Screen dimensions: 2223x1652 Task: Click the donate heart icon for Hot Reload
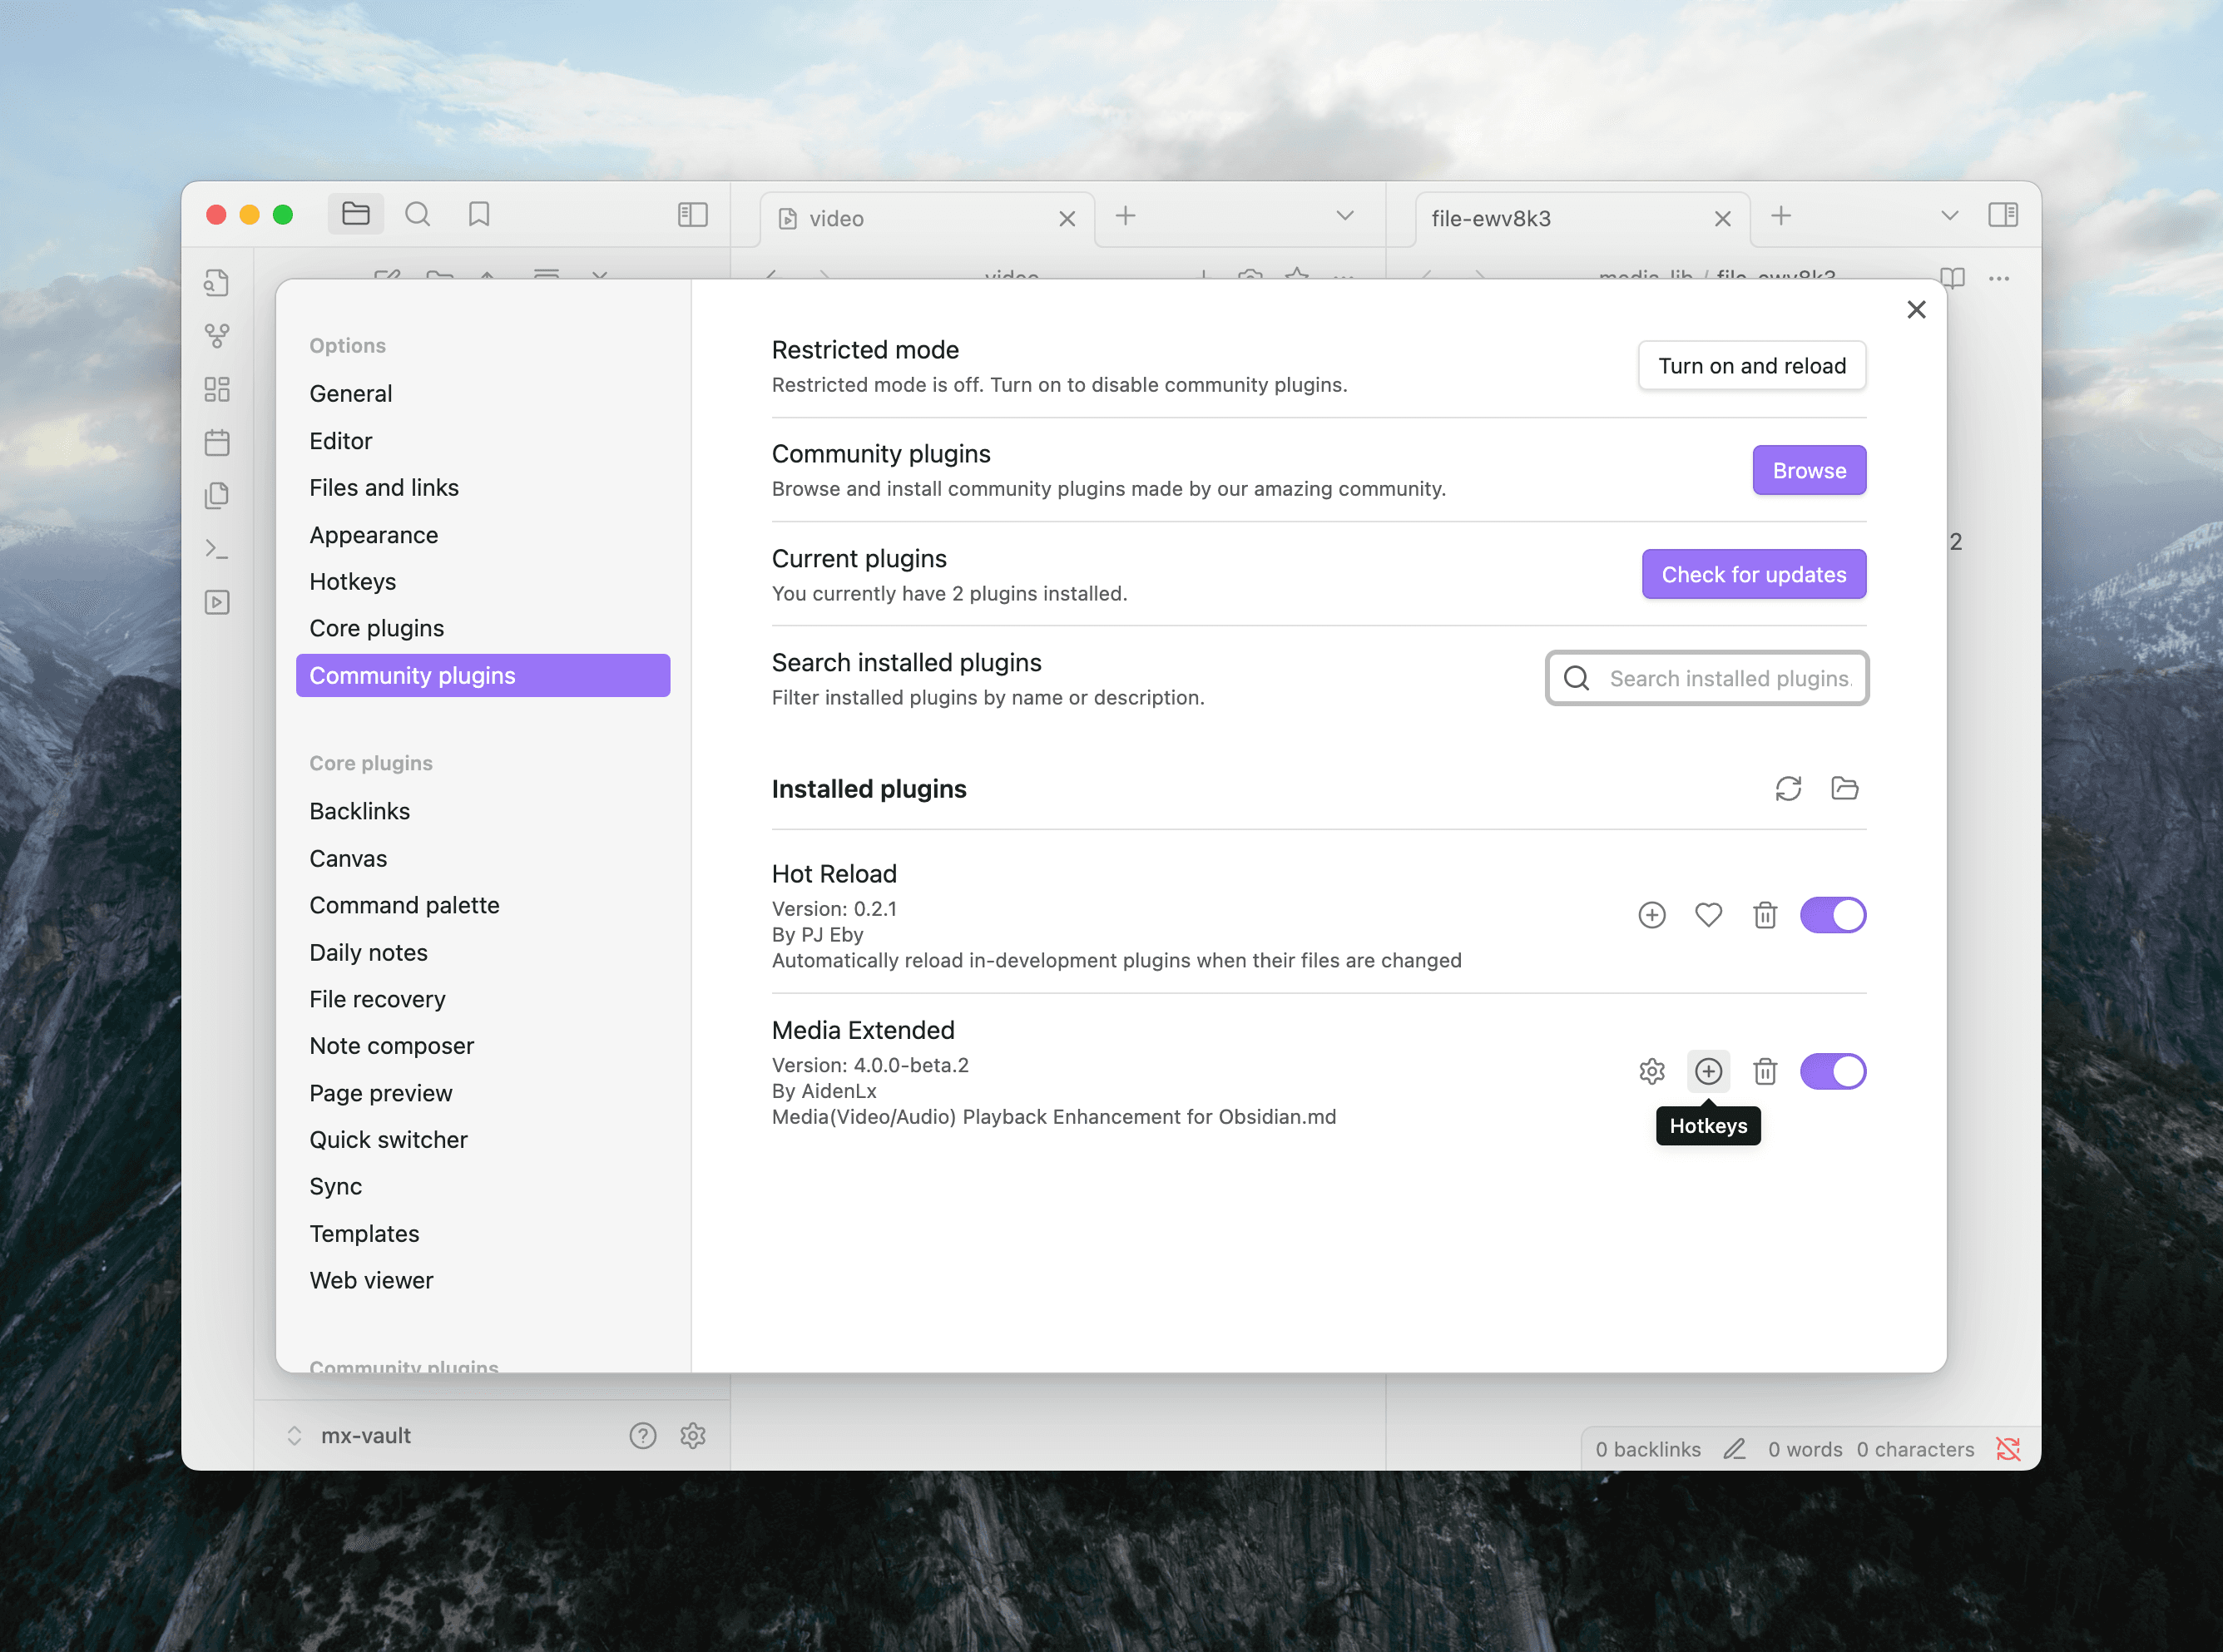(x=1708, y=915)
